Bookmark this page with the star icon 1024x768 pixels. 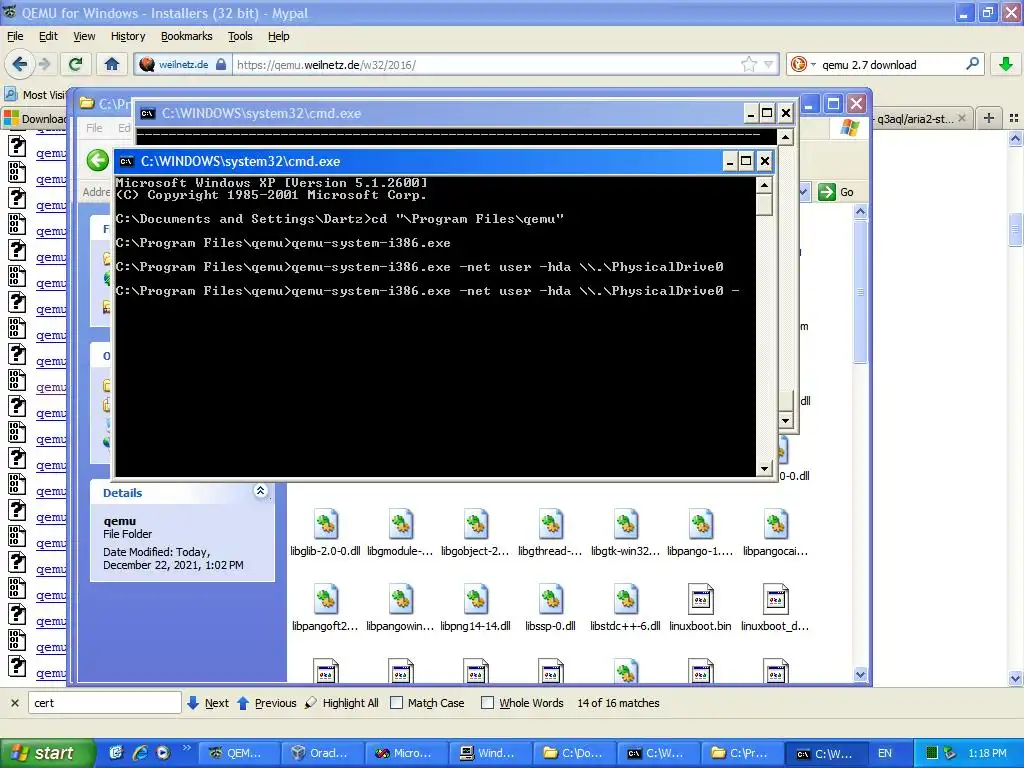point(749,64)
